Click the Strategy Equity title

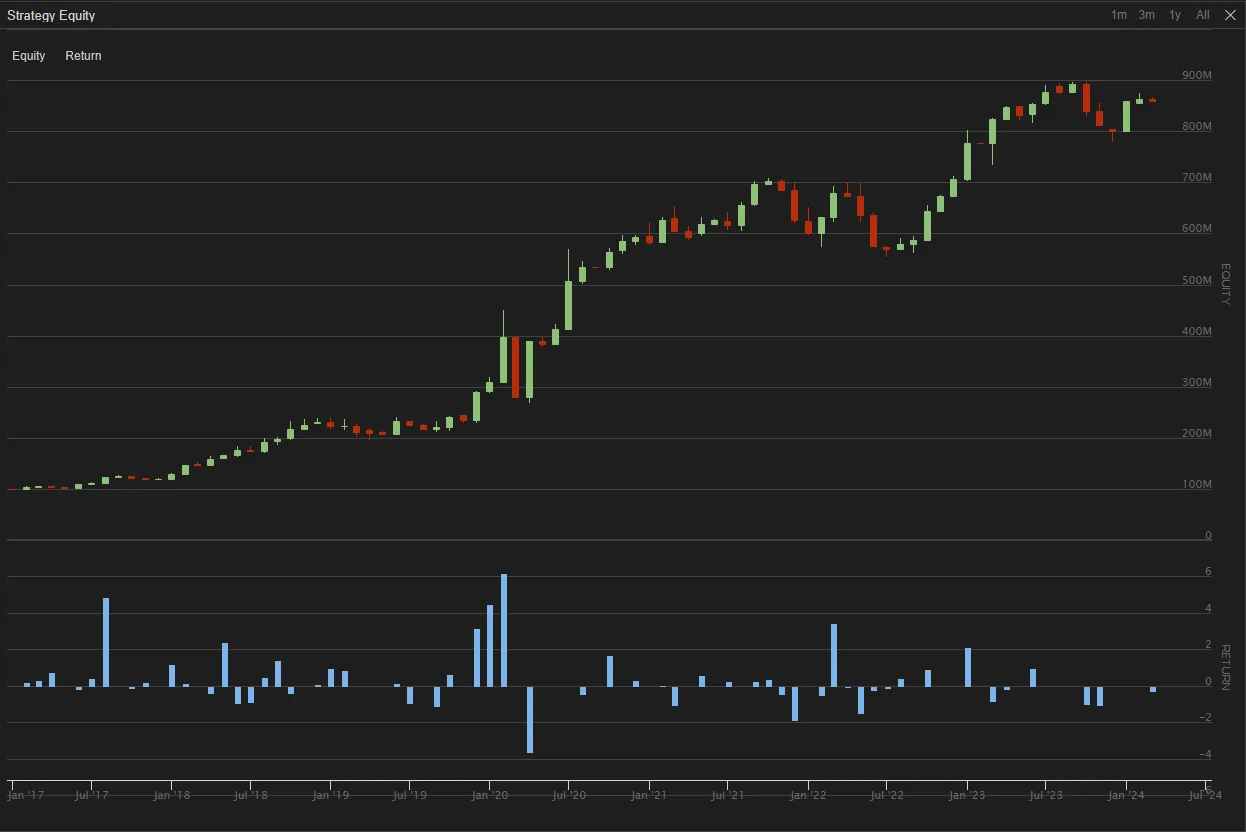pyautogui.click(x=51, y=16)
